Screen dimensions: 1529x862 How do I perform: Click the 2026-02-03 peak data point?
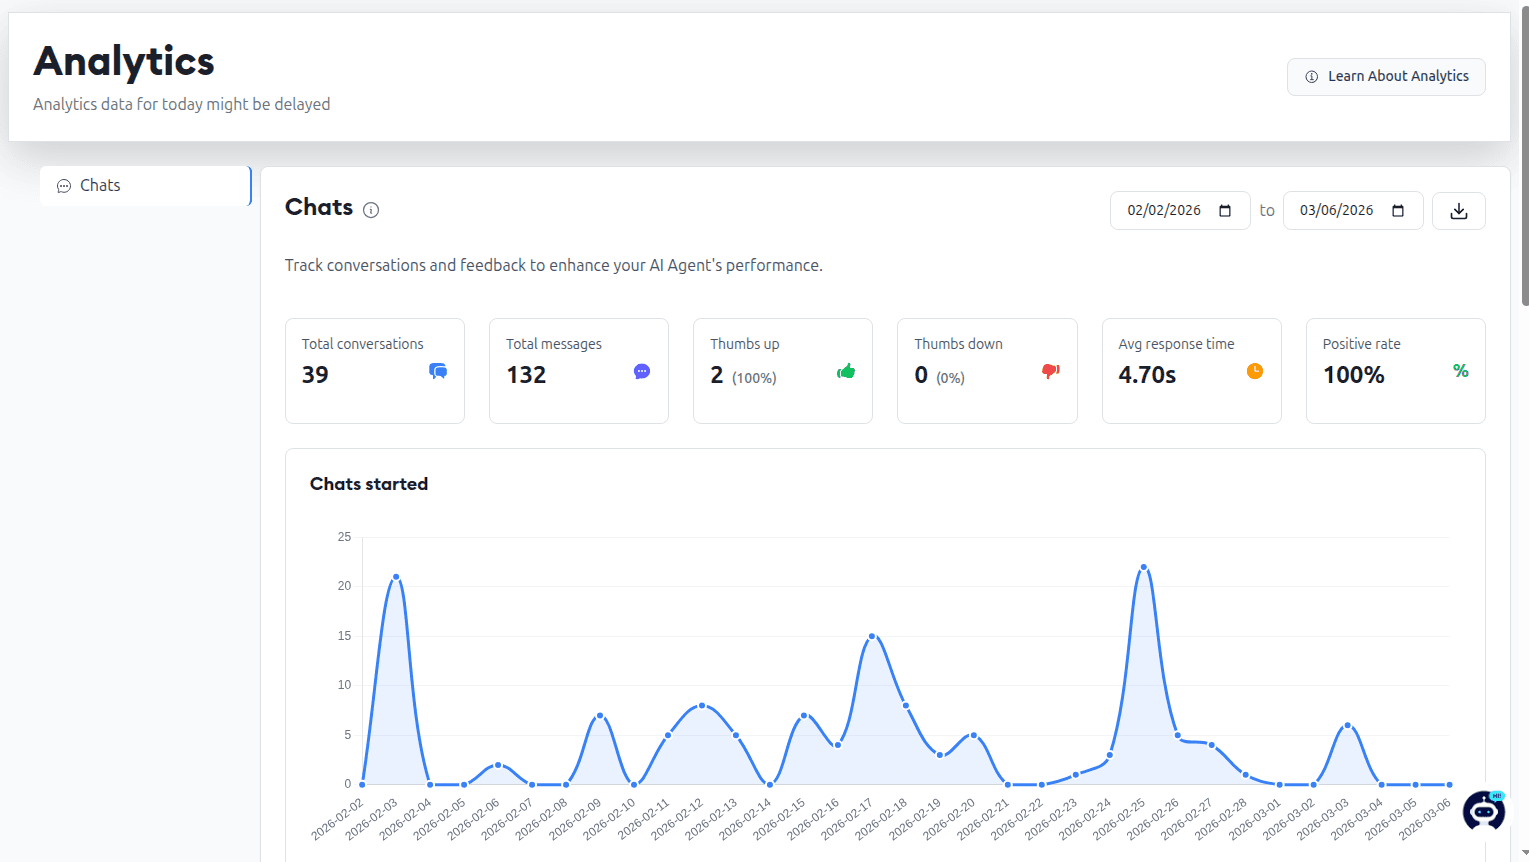click(x=396, y=577)
